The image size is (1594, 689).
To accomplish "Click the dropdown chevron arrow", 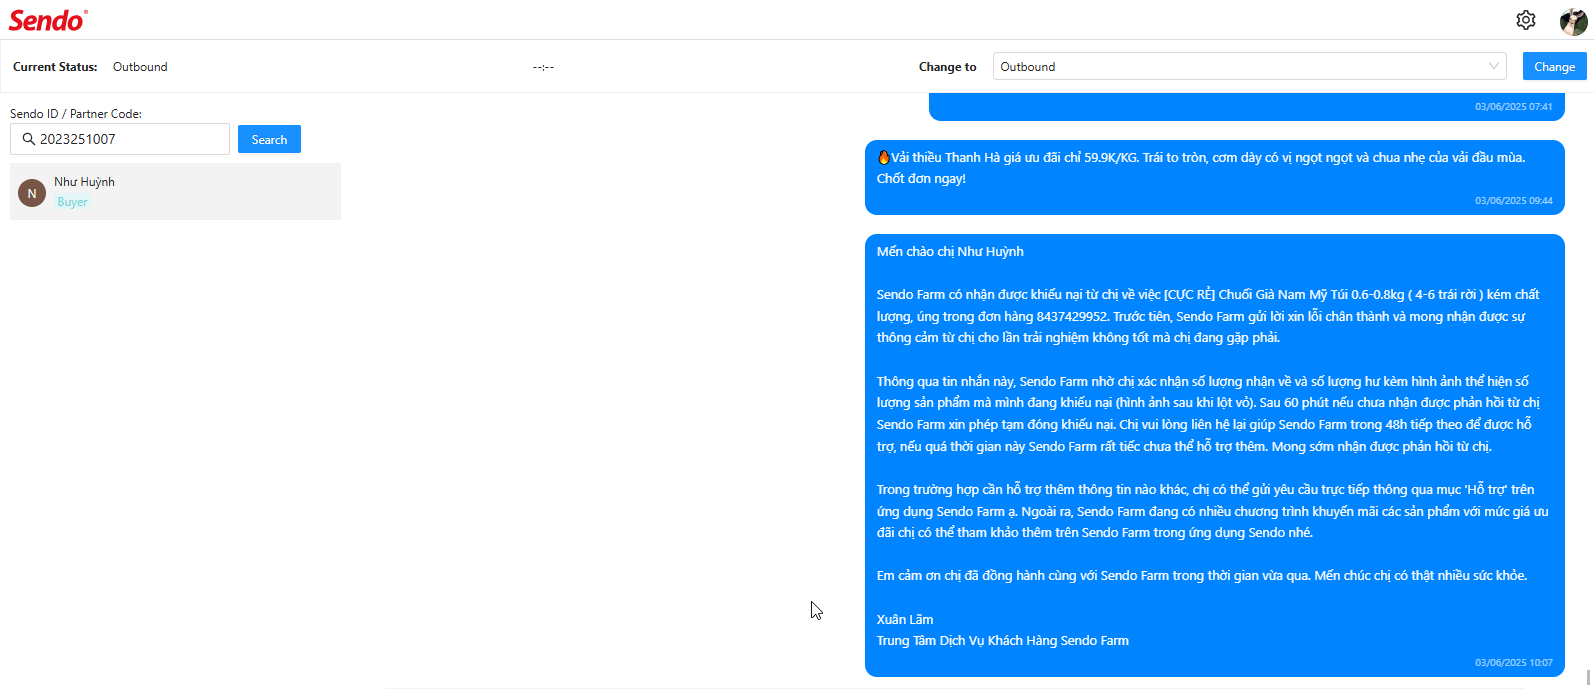I will click(x=1494, y=66).
